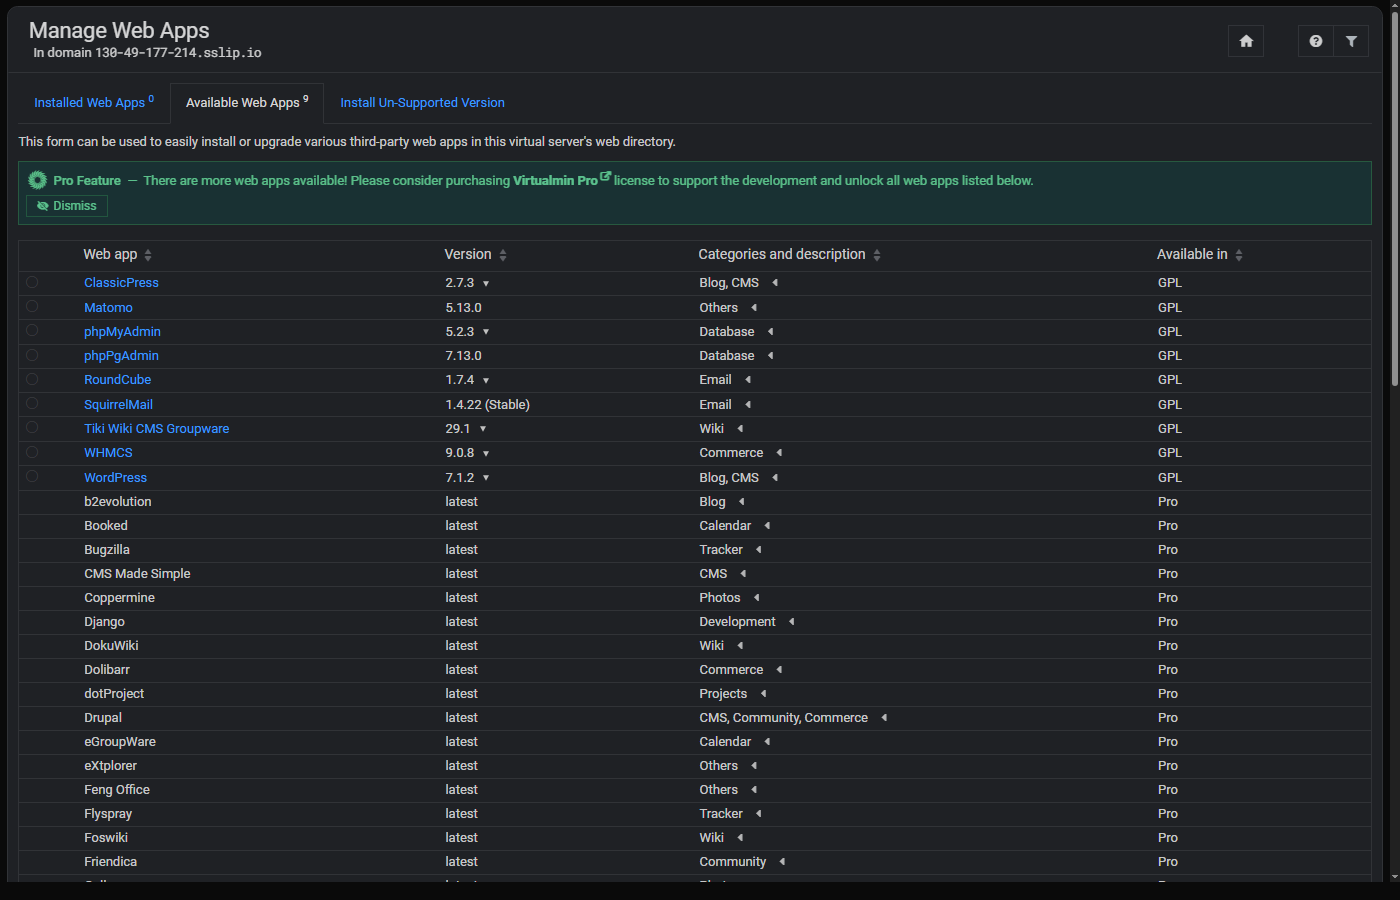Open the WordPress 7.1.2 version dropdown
Image resolution: width=1400 pixels, height=900 pixels.
pyautogui.click(x=486, y=478)
